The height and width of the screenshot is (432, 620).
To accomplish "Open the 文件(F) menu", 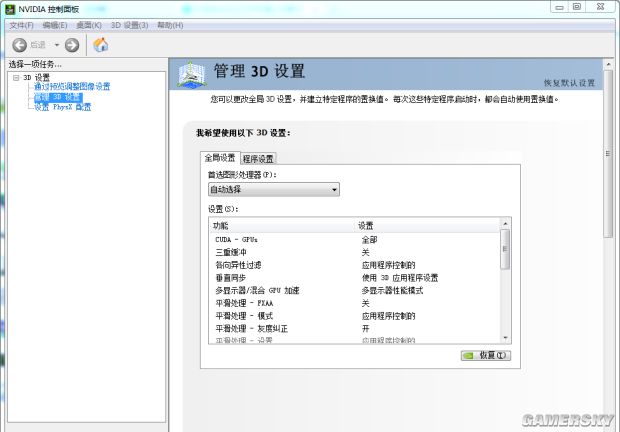I will click(21, 25).
